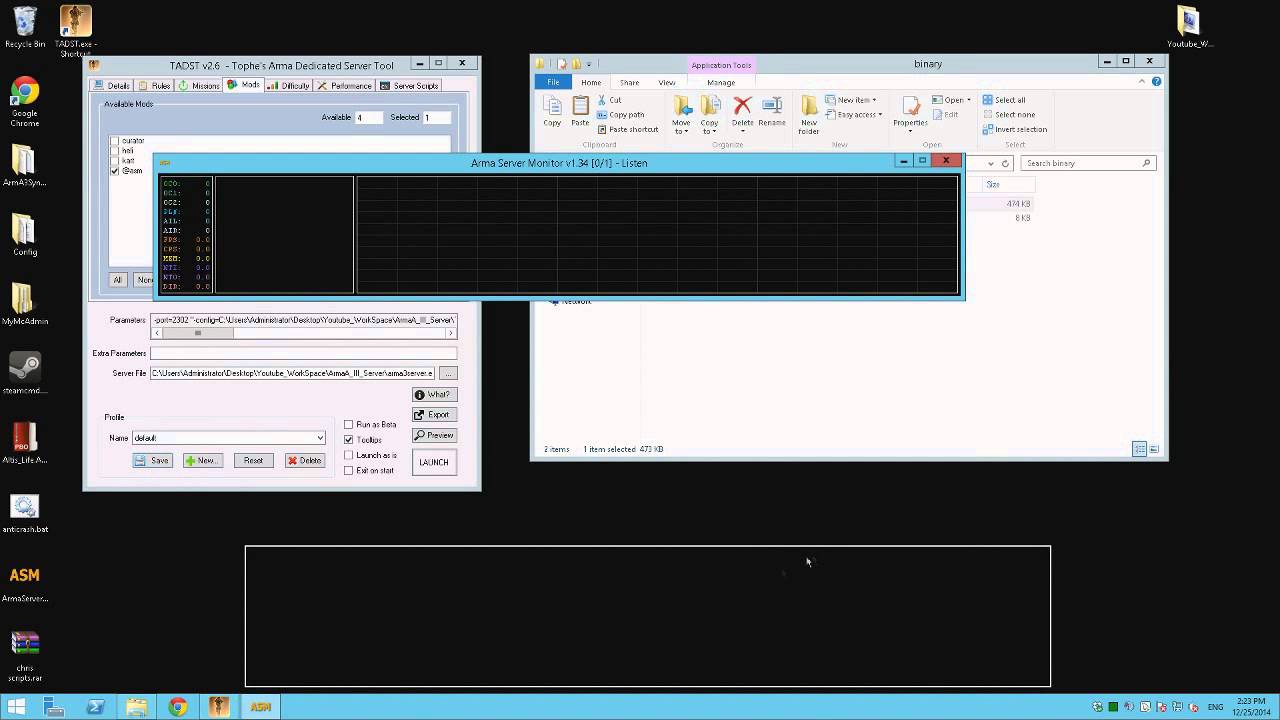This screenshot has width=1280, height=720.
Task: Open the Recycle Bin desktop icon
Action: tap(25, 27)
